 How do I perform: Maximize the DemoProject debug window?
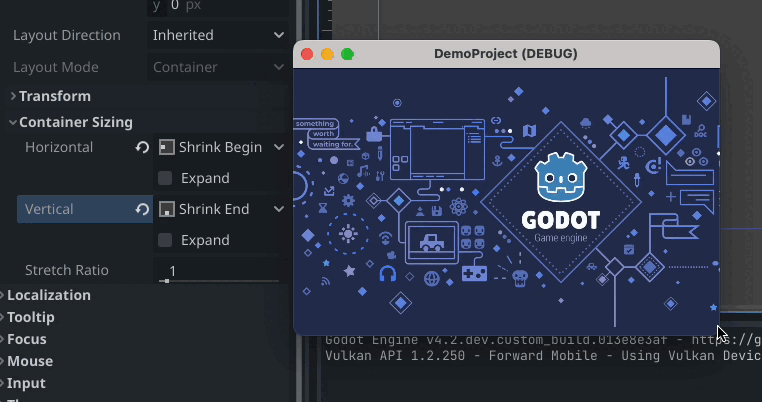pyautogui.click(x=347, y=54)
